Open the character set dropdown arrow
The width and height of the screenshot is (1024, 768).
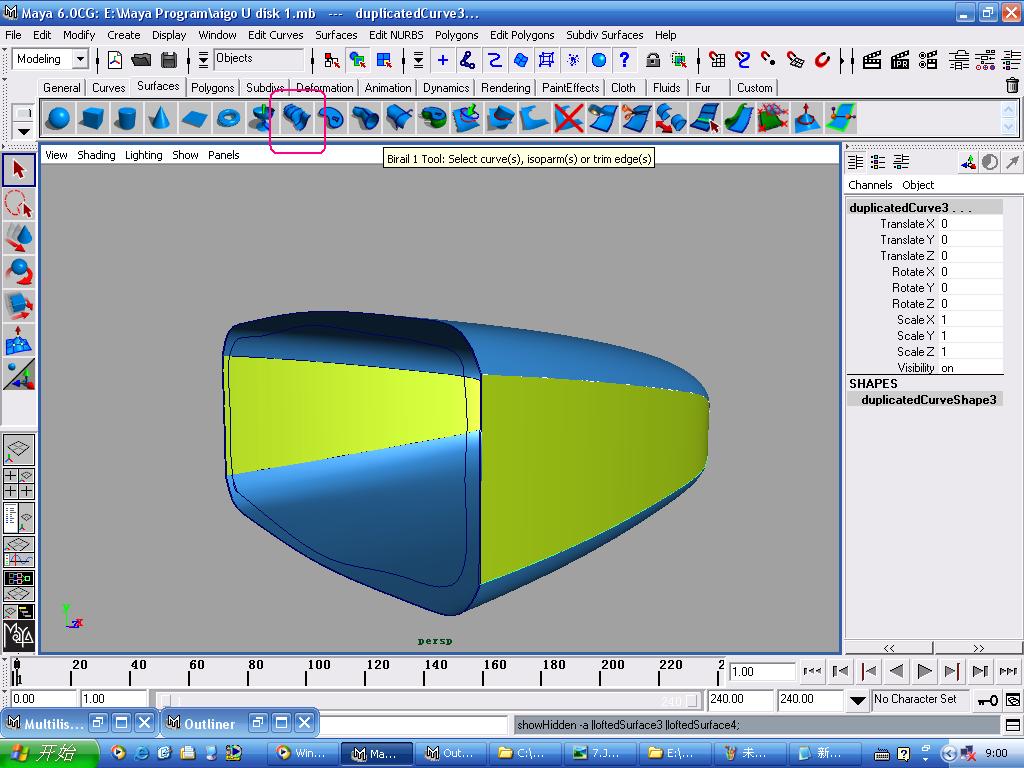[857, 701]
